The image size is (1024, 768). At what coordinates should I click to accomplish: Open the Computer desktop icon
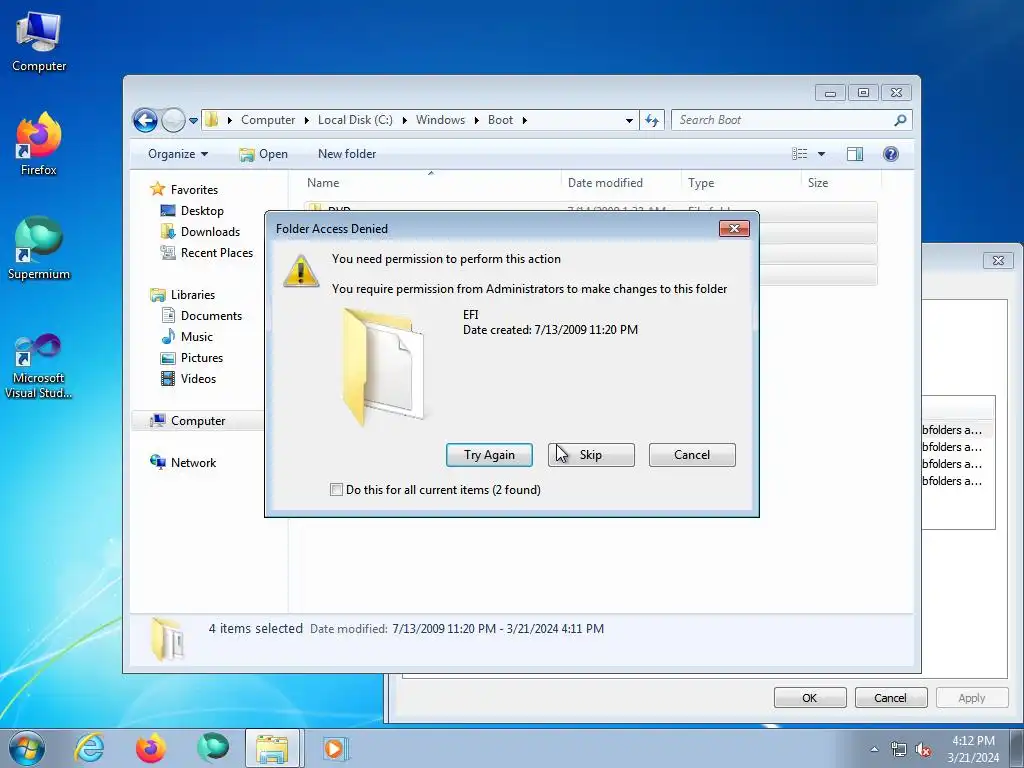tap(39, 42)
